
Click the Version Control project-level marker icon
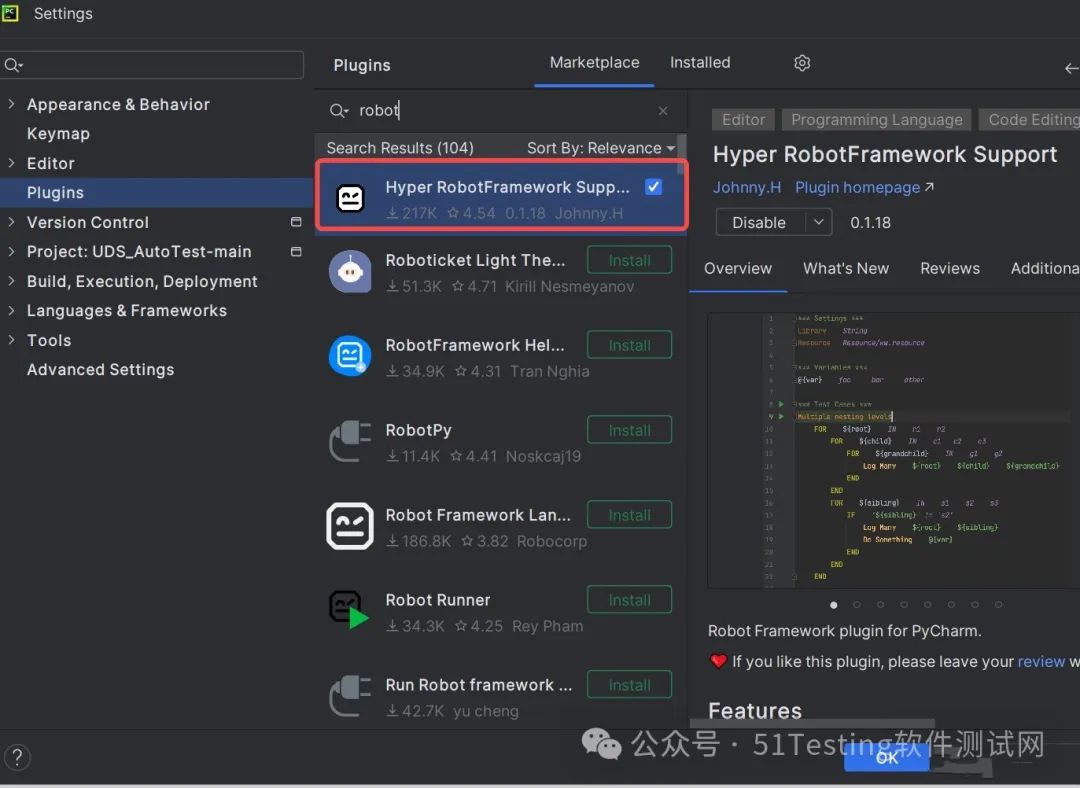click(296, 222)
